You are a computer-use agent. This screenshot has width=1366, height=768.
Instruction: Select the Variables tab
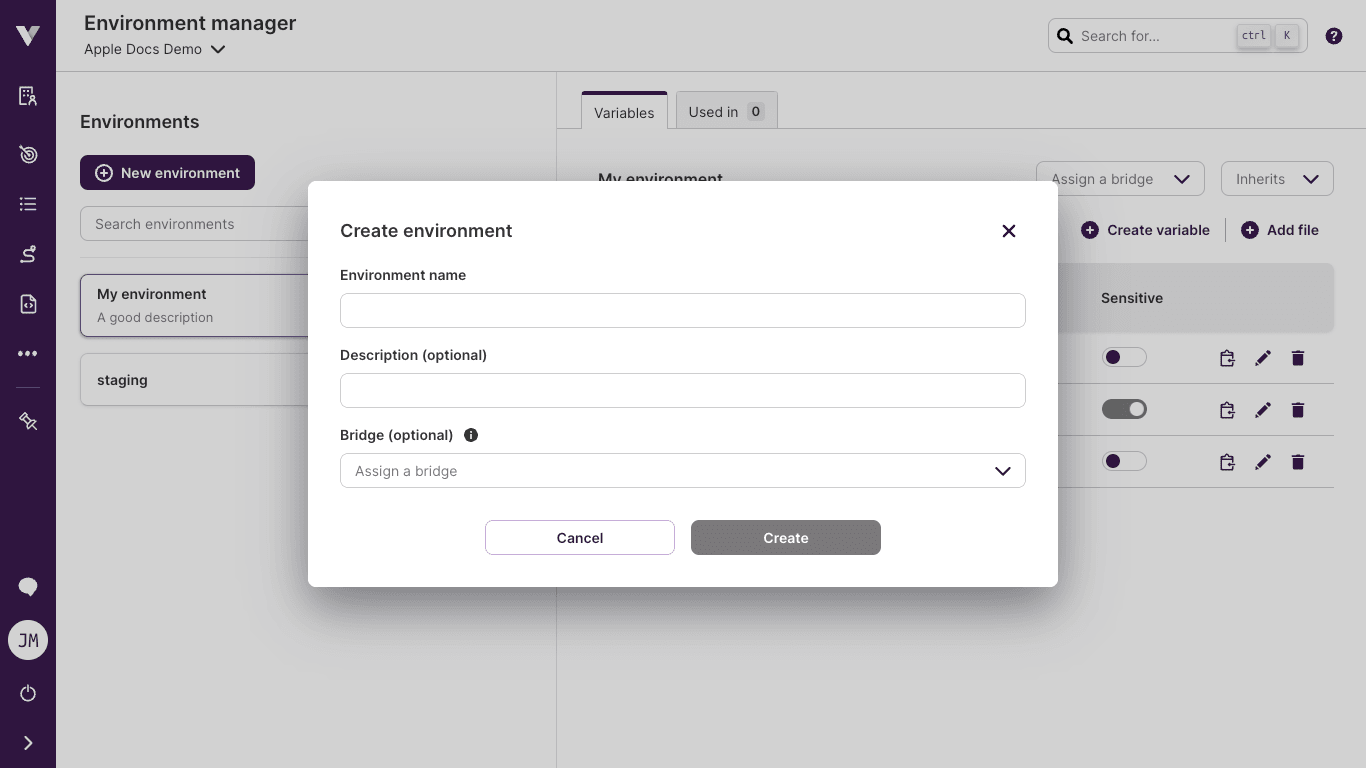point(623,113)
